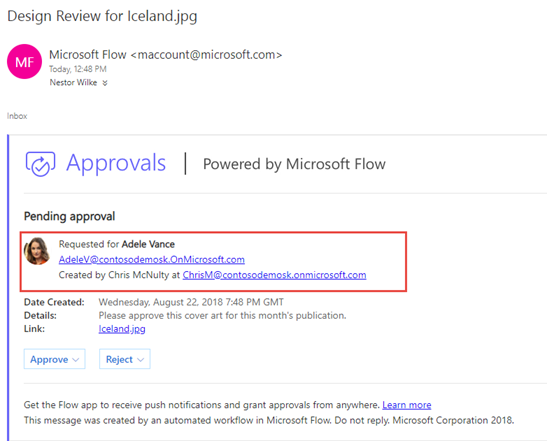Screen dimensions: 547x441
Task: Click the Today, 12:48 PM timestamp
Action: 78,69
